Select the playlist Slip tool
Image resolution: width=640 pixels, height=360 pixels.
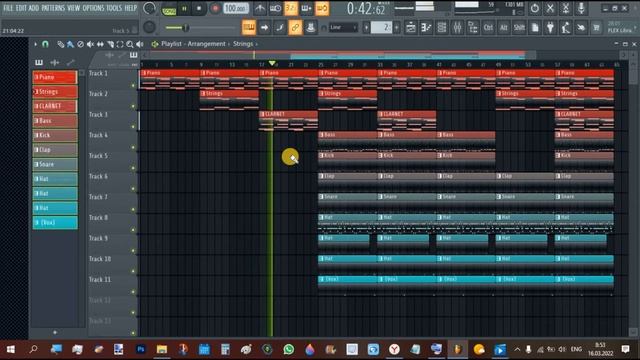100,44
